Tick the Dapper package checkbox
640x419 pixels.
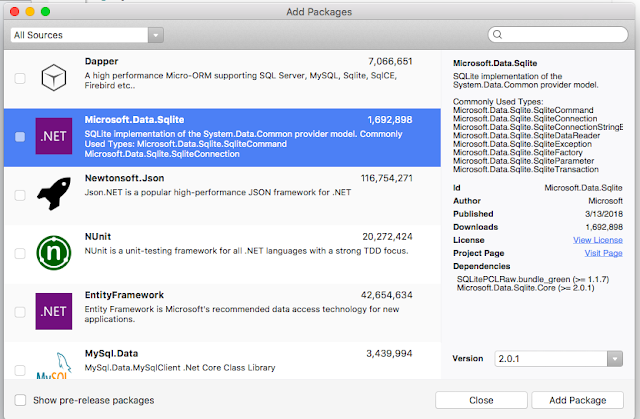pos(21,78)
